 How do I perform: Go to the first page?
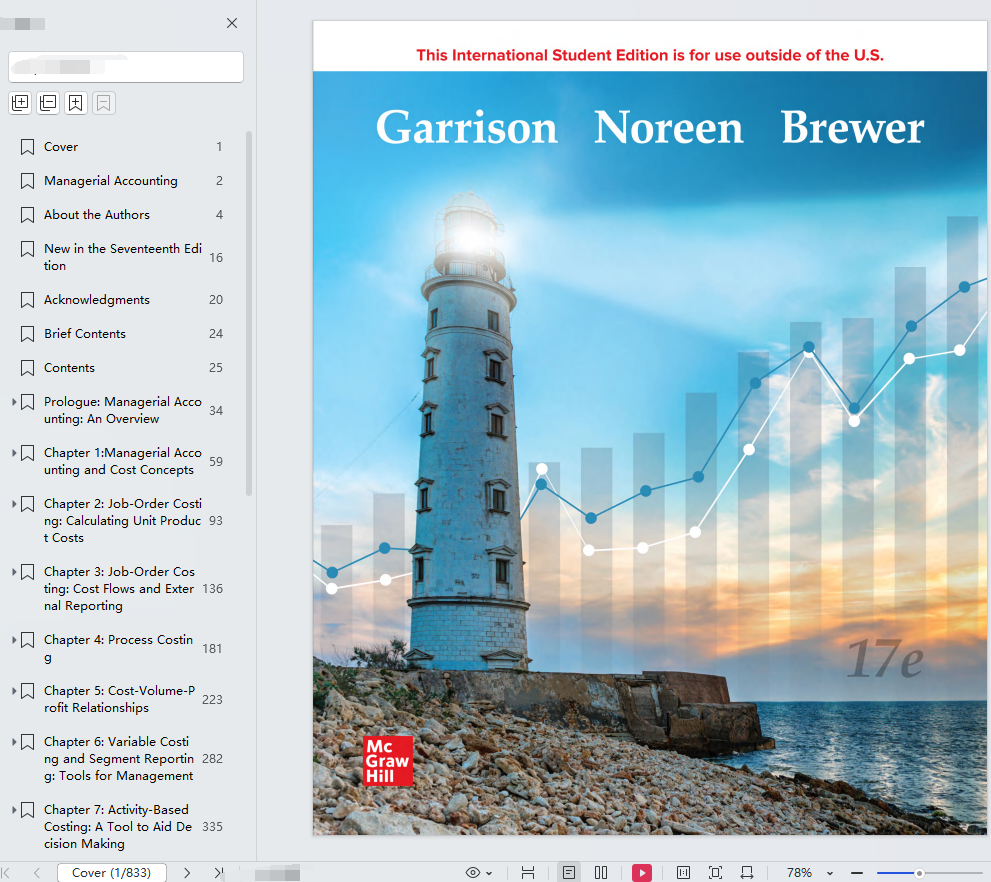tap(6, 873)
